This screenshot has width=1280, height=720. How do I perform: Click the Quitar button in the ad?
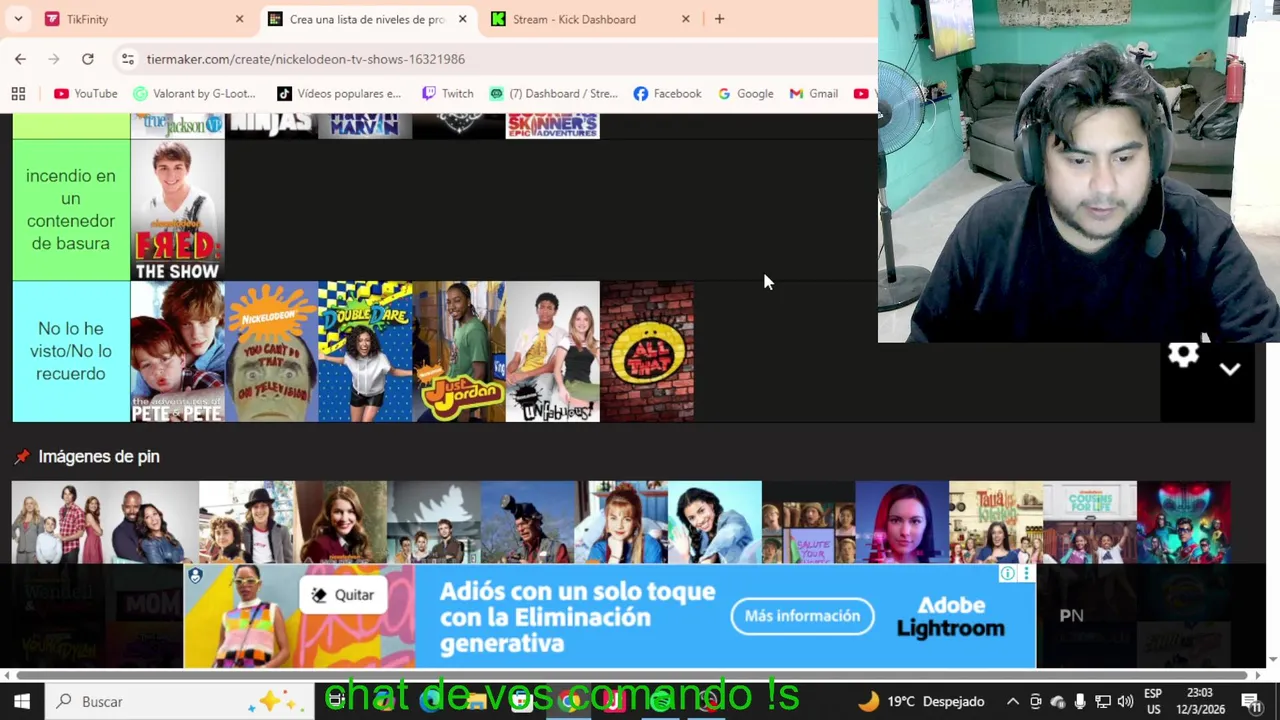343,595
